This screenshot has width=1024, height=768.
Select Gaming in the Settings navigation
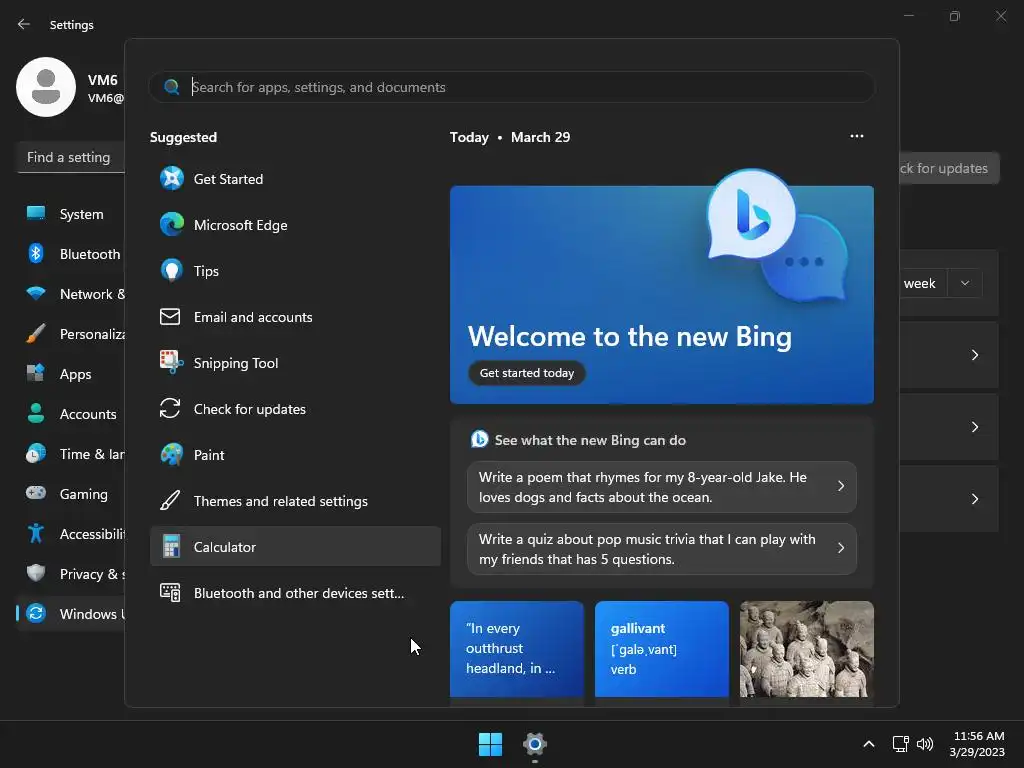coord(71,494)
